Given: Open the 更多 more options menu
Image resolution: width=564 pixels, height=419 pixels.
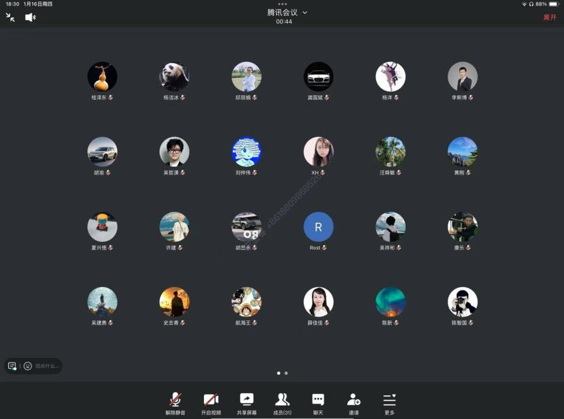Looking at the screenshot, I should pyautogui.click(x=390, y=404).
